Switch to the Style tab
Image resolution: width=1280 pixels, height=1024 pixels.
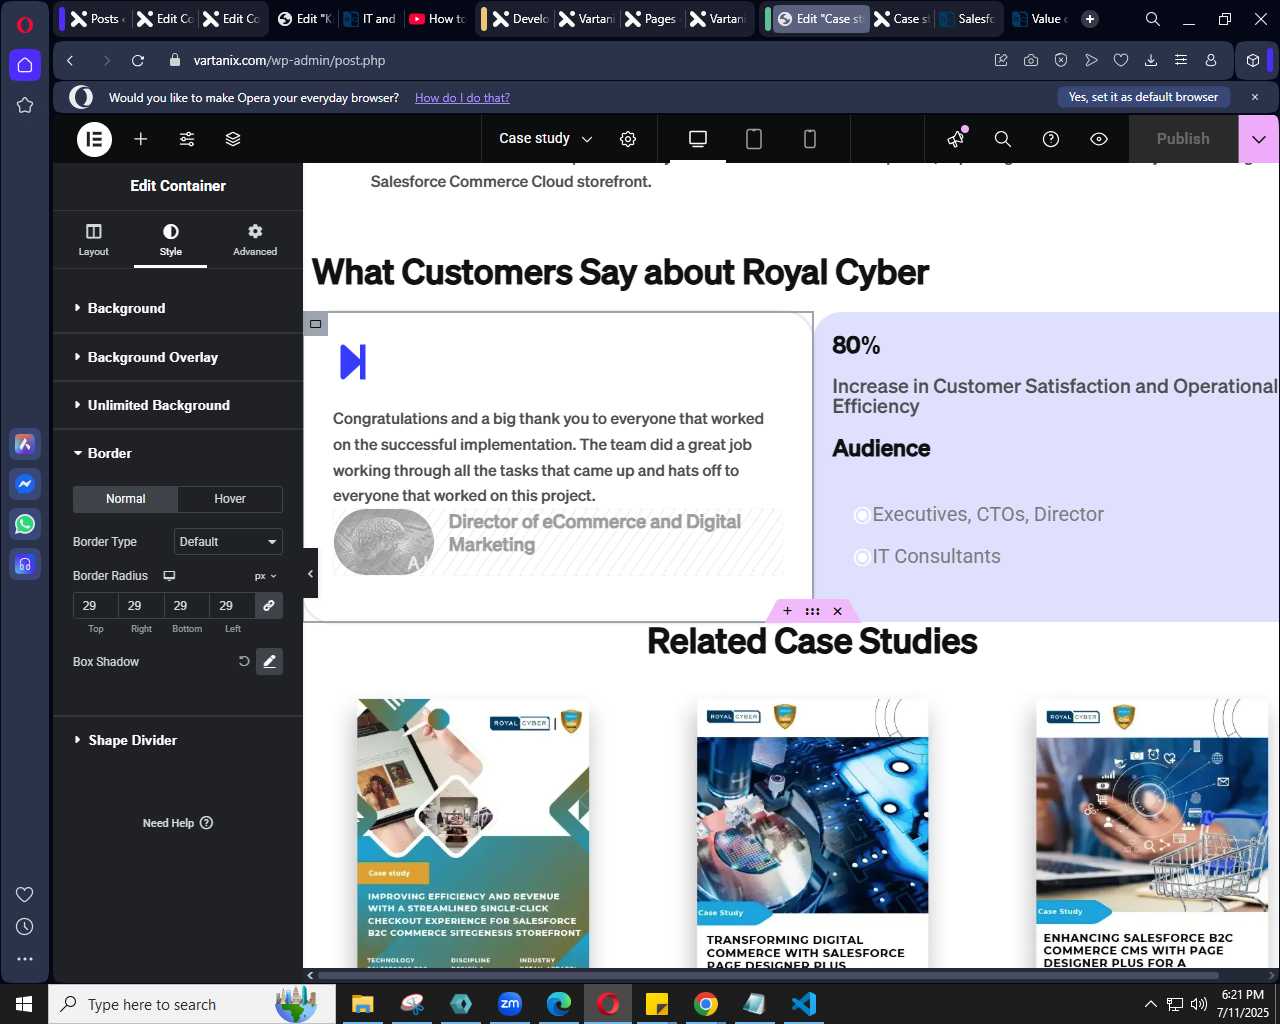tap(171, 240)
